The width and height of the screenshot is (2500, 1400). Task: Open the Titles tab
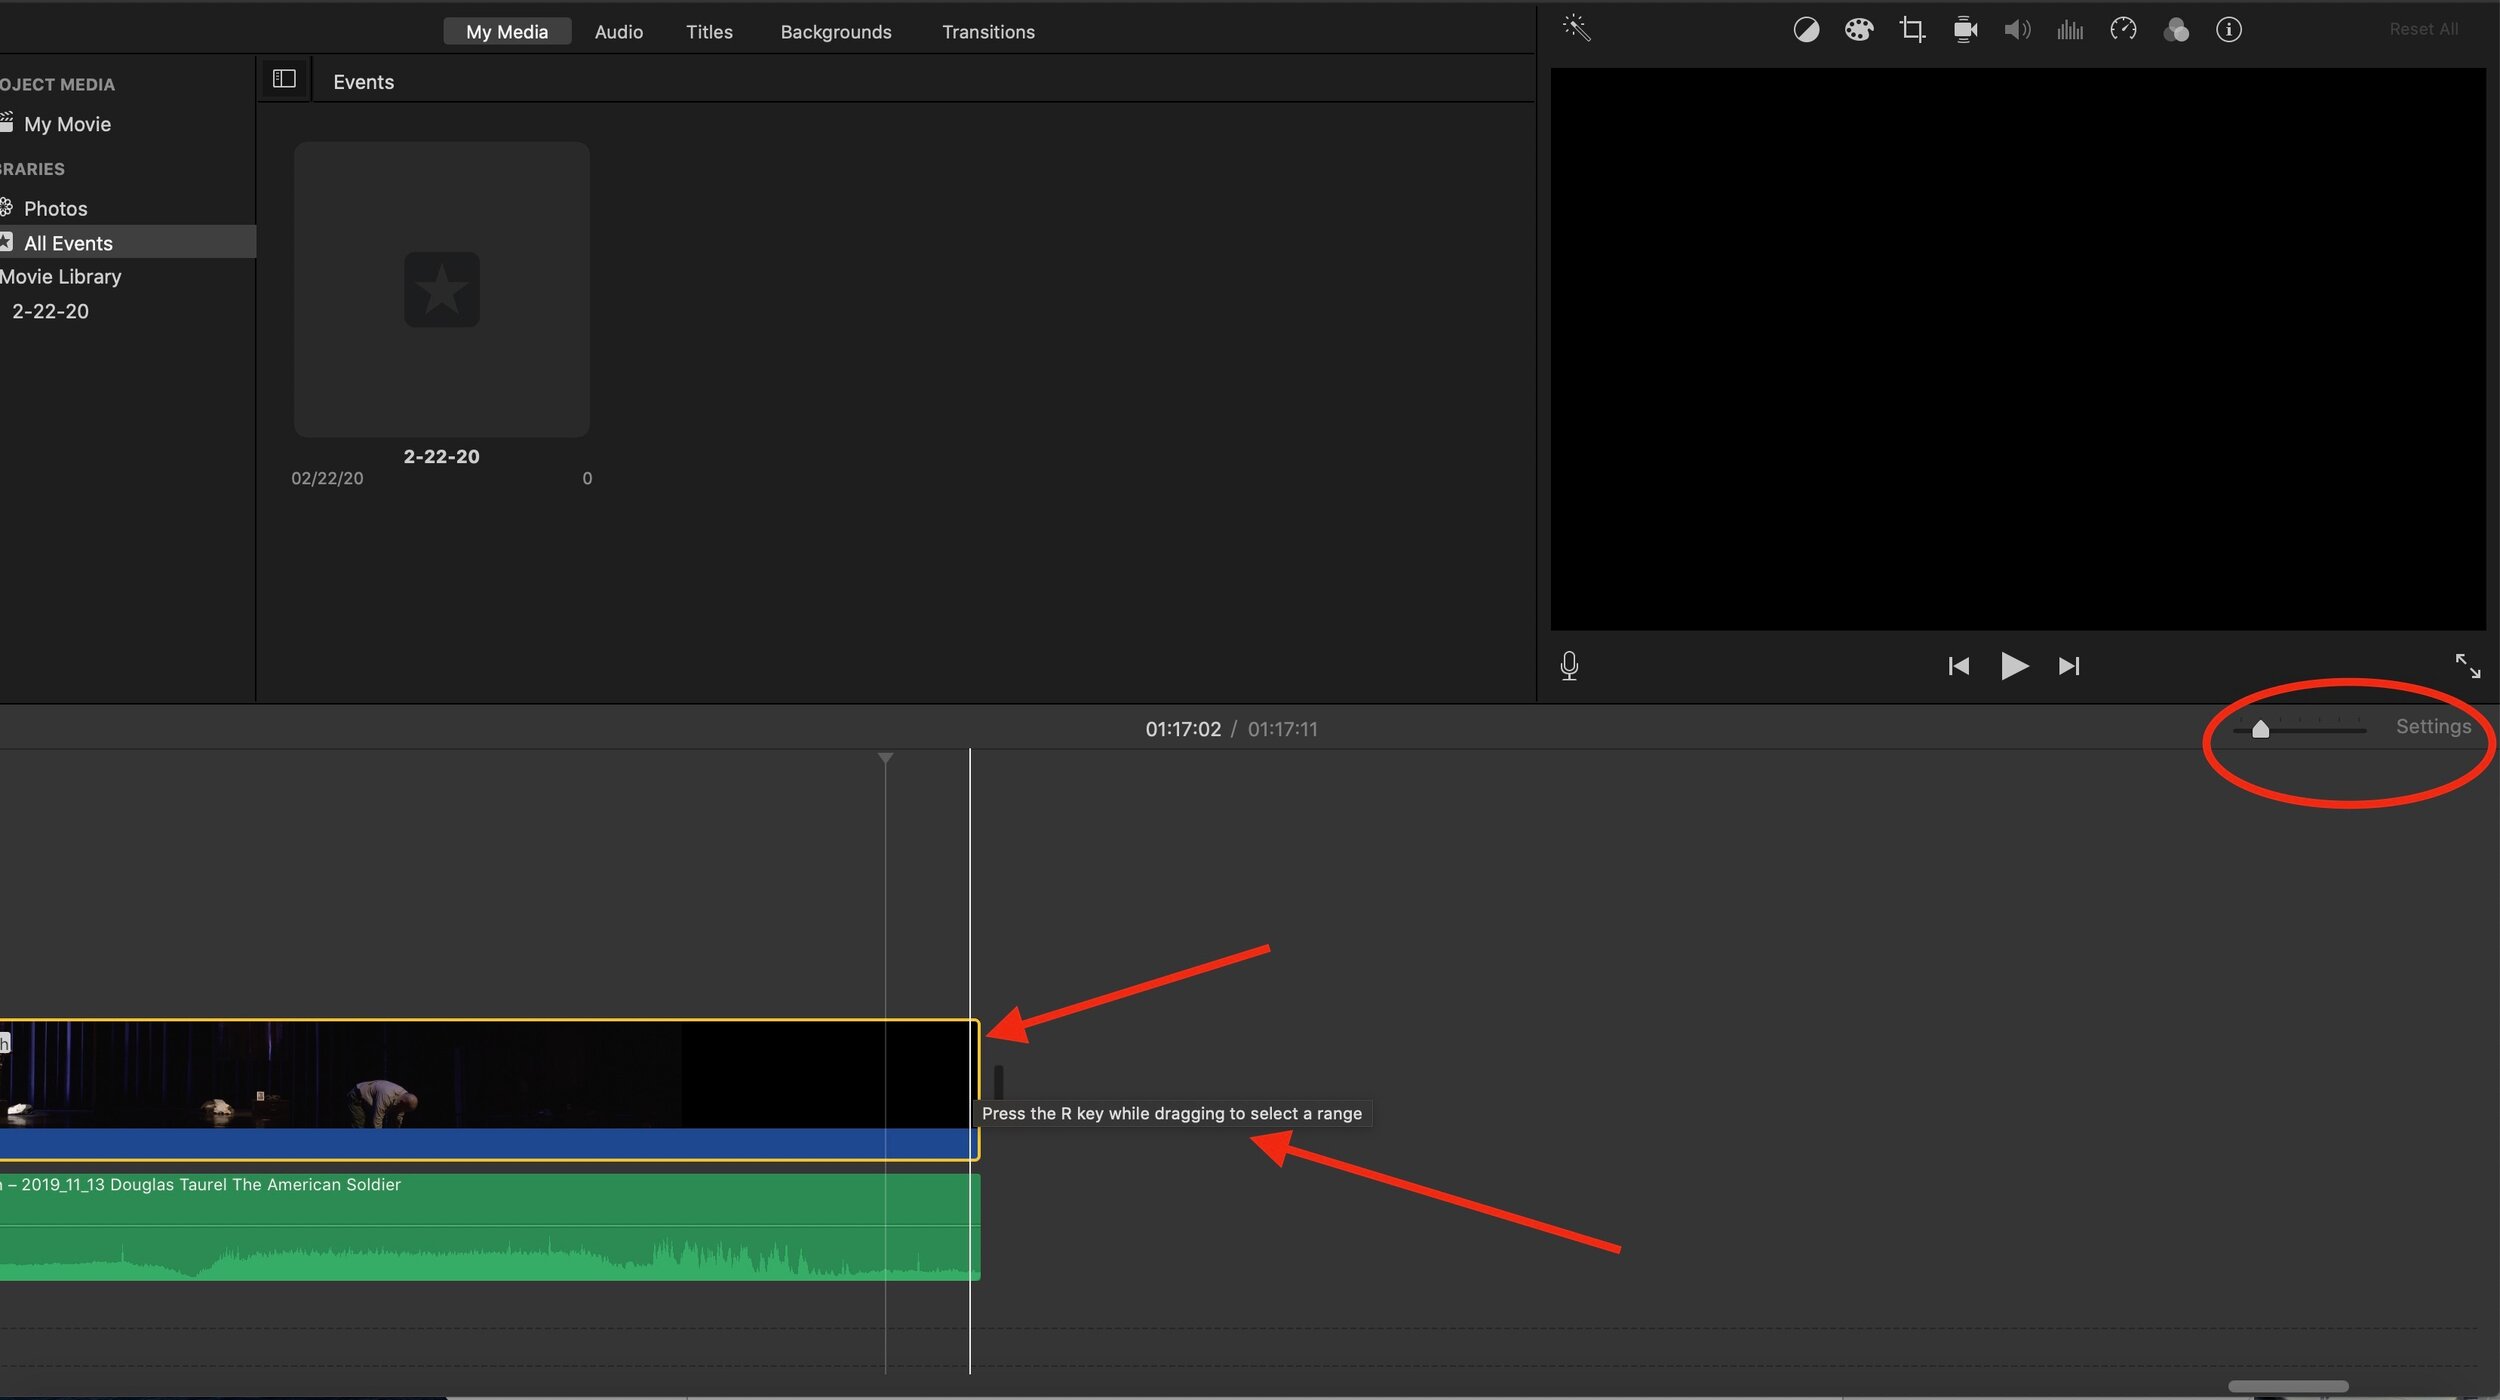tap(709, 31)
